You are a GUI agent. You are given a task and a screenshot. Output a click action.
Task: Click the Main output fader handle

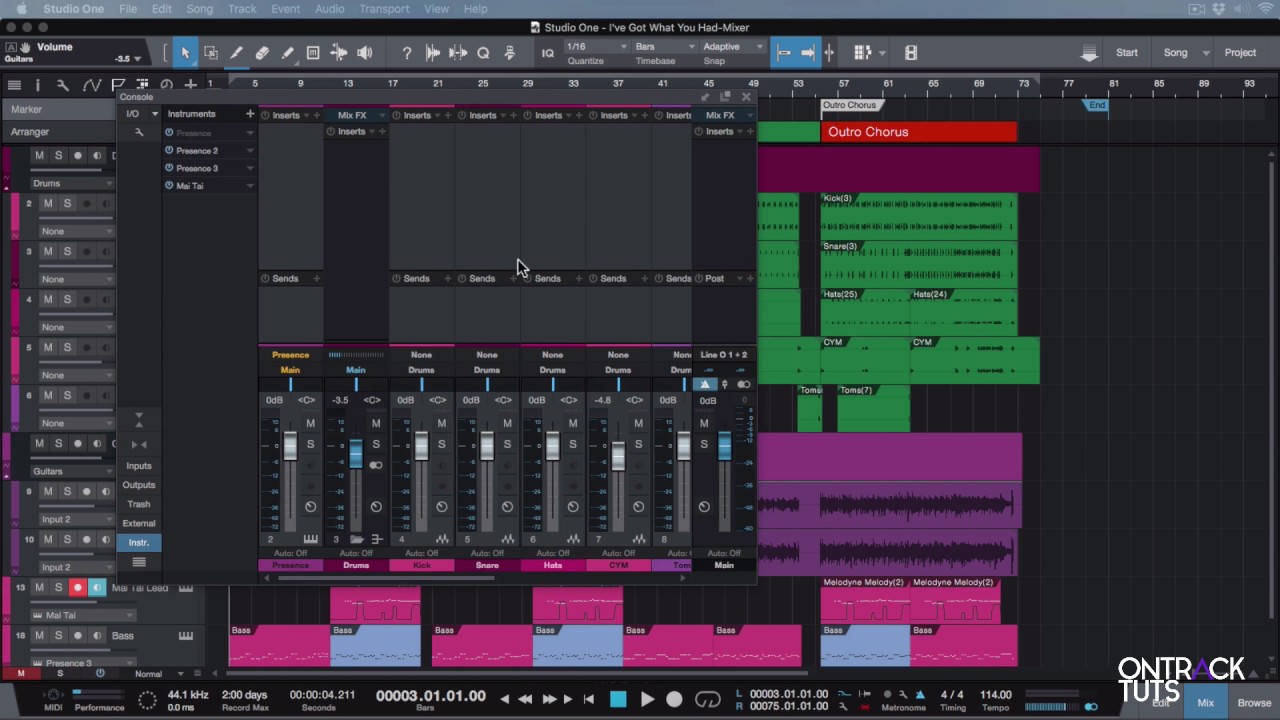click(724, 446)
